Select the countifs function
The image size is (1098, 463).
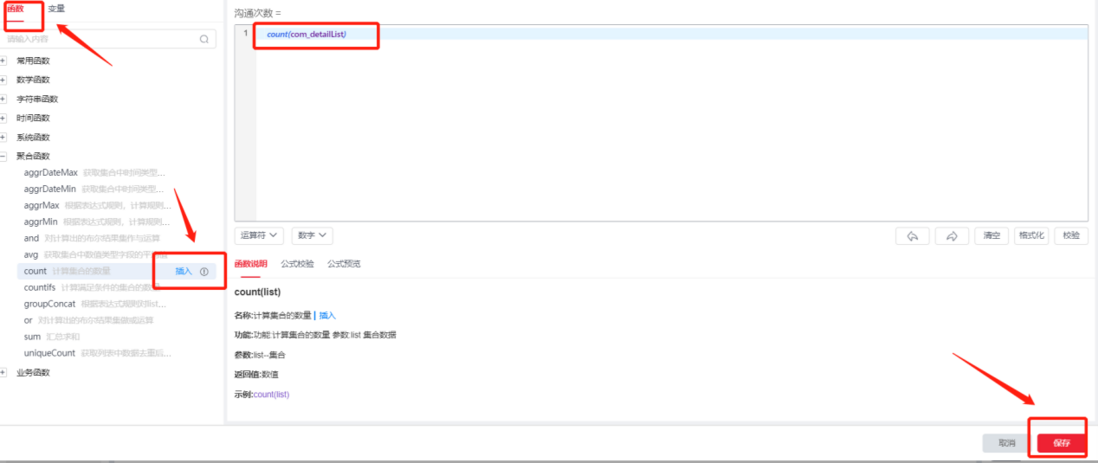click(40, 287)
